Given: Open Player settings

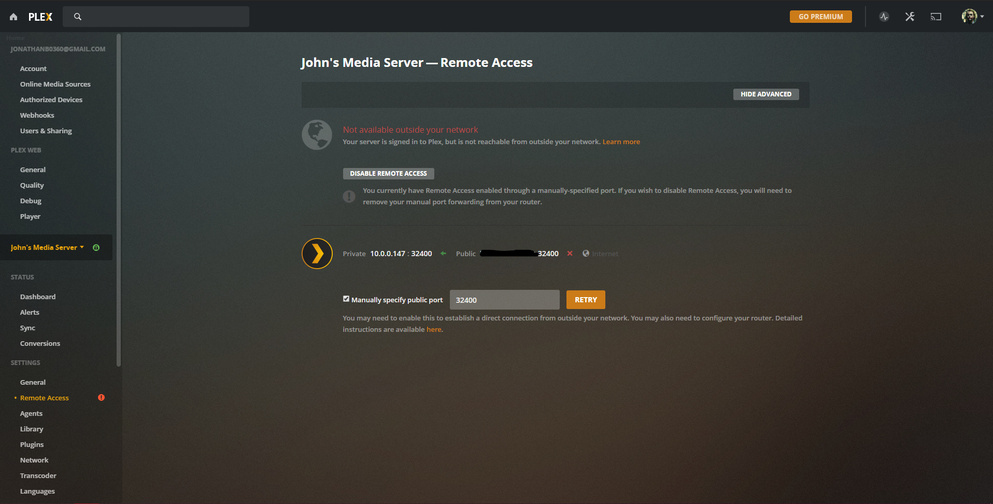Looking at the screenshot, I should 30,217.
